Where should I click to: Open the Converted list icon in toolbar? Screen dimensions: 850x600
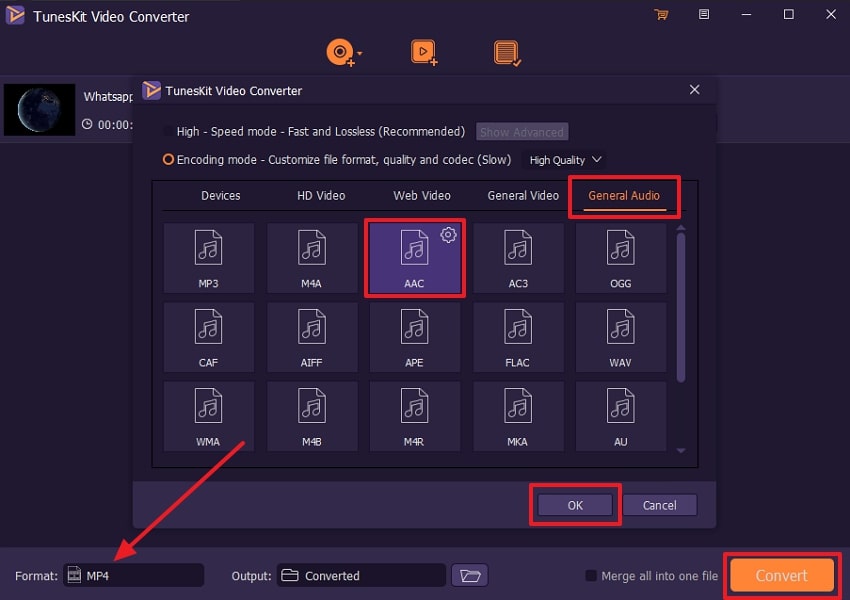click(x=507, y=53)
